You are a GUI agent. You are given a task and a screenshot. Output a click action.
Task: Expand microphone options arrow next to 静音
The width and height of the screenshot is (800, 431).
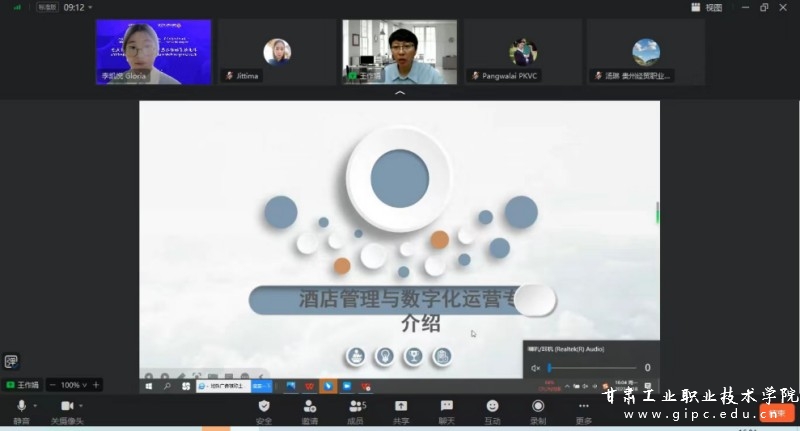point(36,405)
